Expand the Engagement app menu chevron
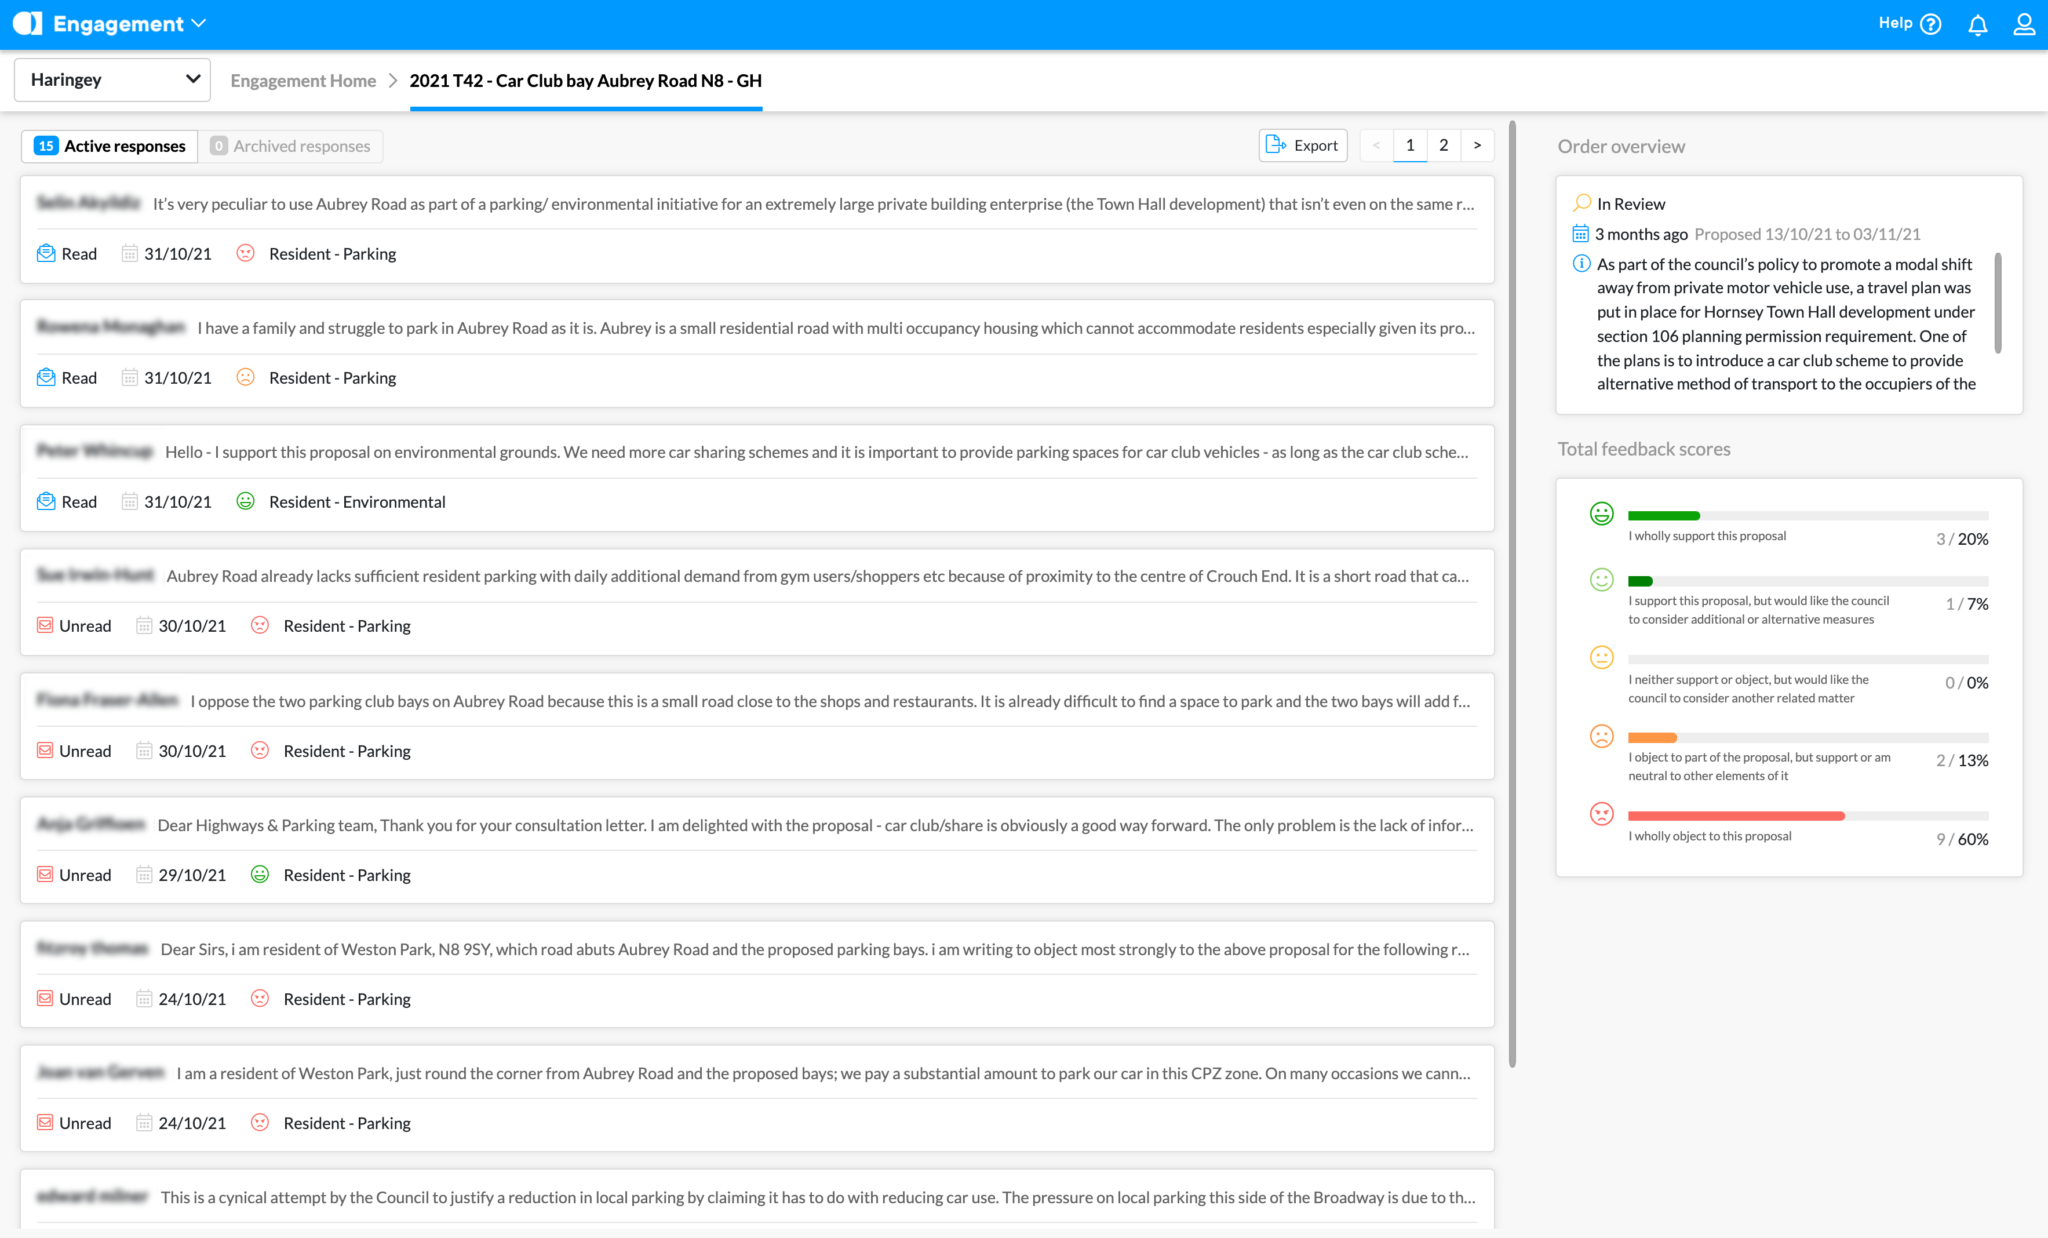2048x1238 pixels. (x=198, y=24)
